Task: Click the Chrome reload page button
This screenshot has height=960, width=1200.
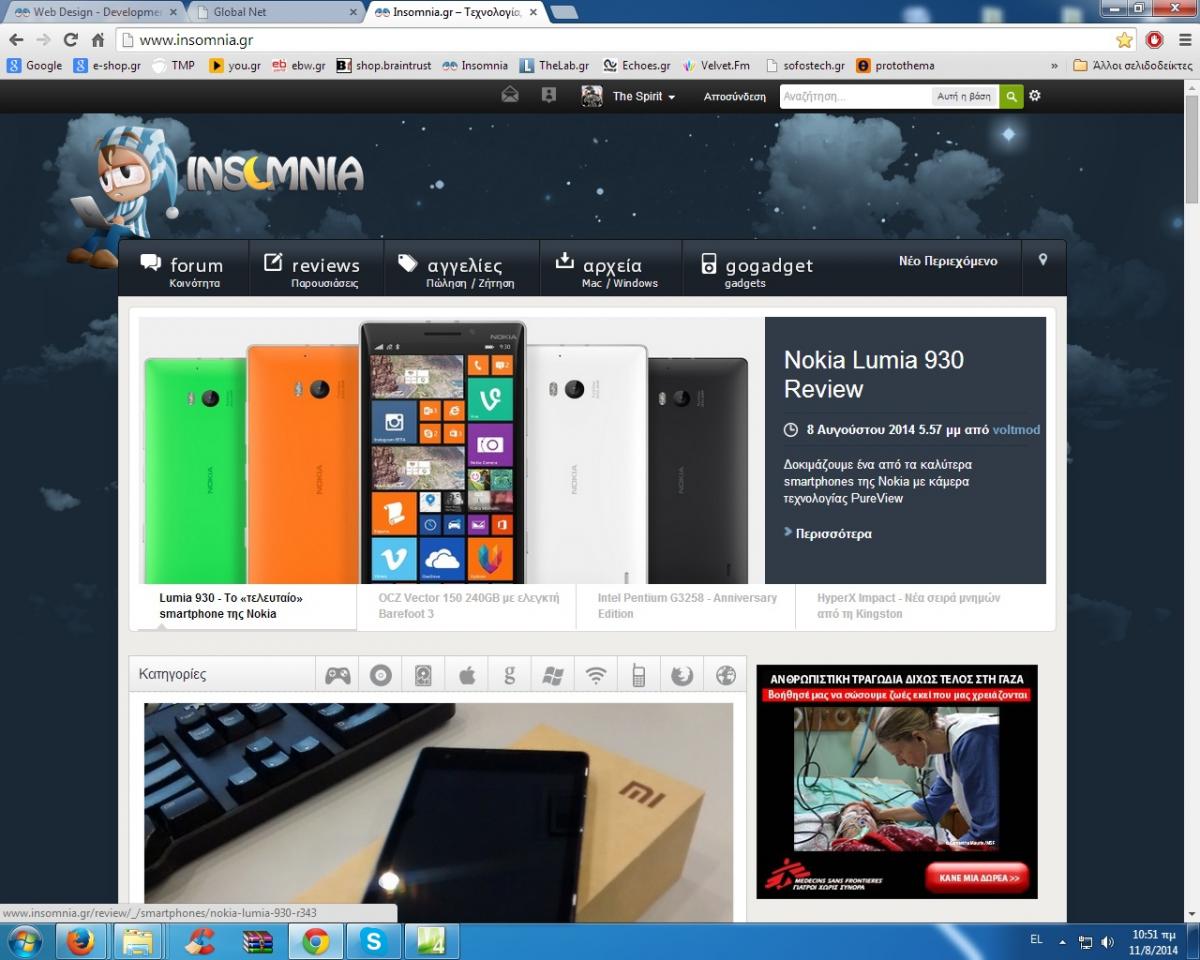Action: point(70,40)
